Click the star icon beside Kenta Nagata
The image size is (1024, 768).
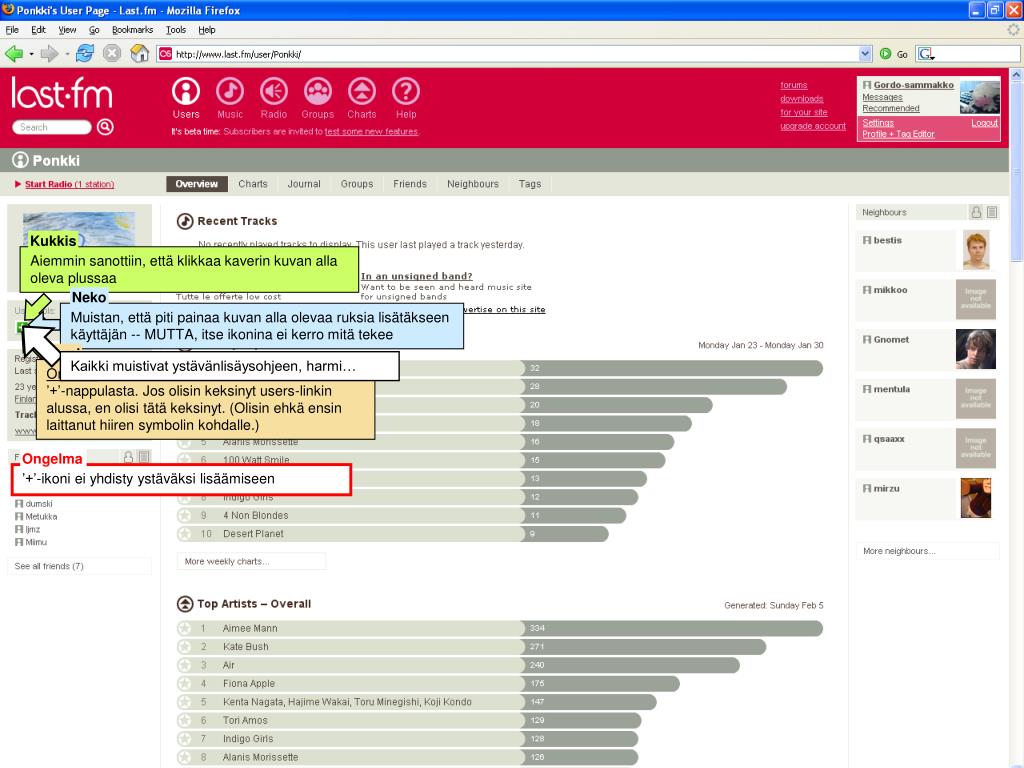[185, 702]
